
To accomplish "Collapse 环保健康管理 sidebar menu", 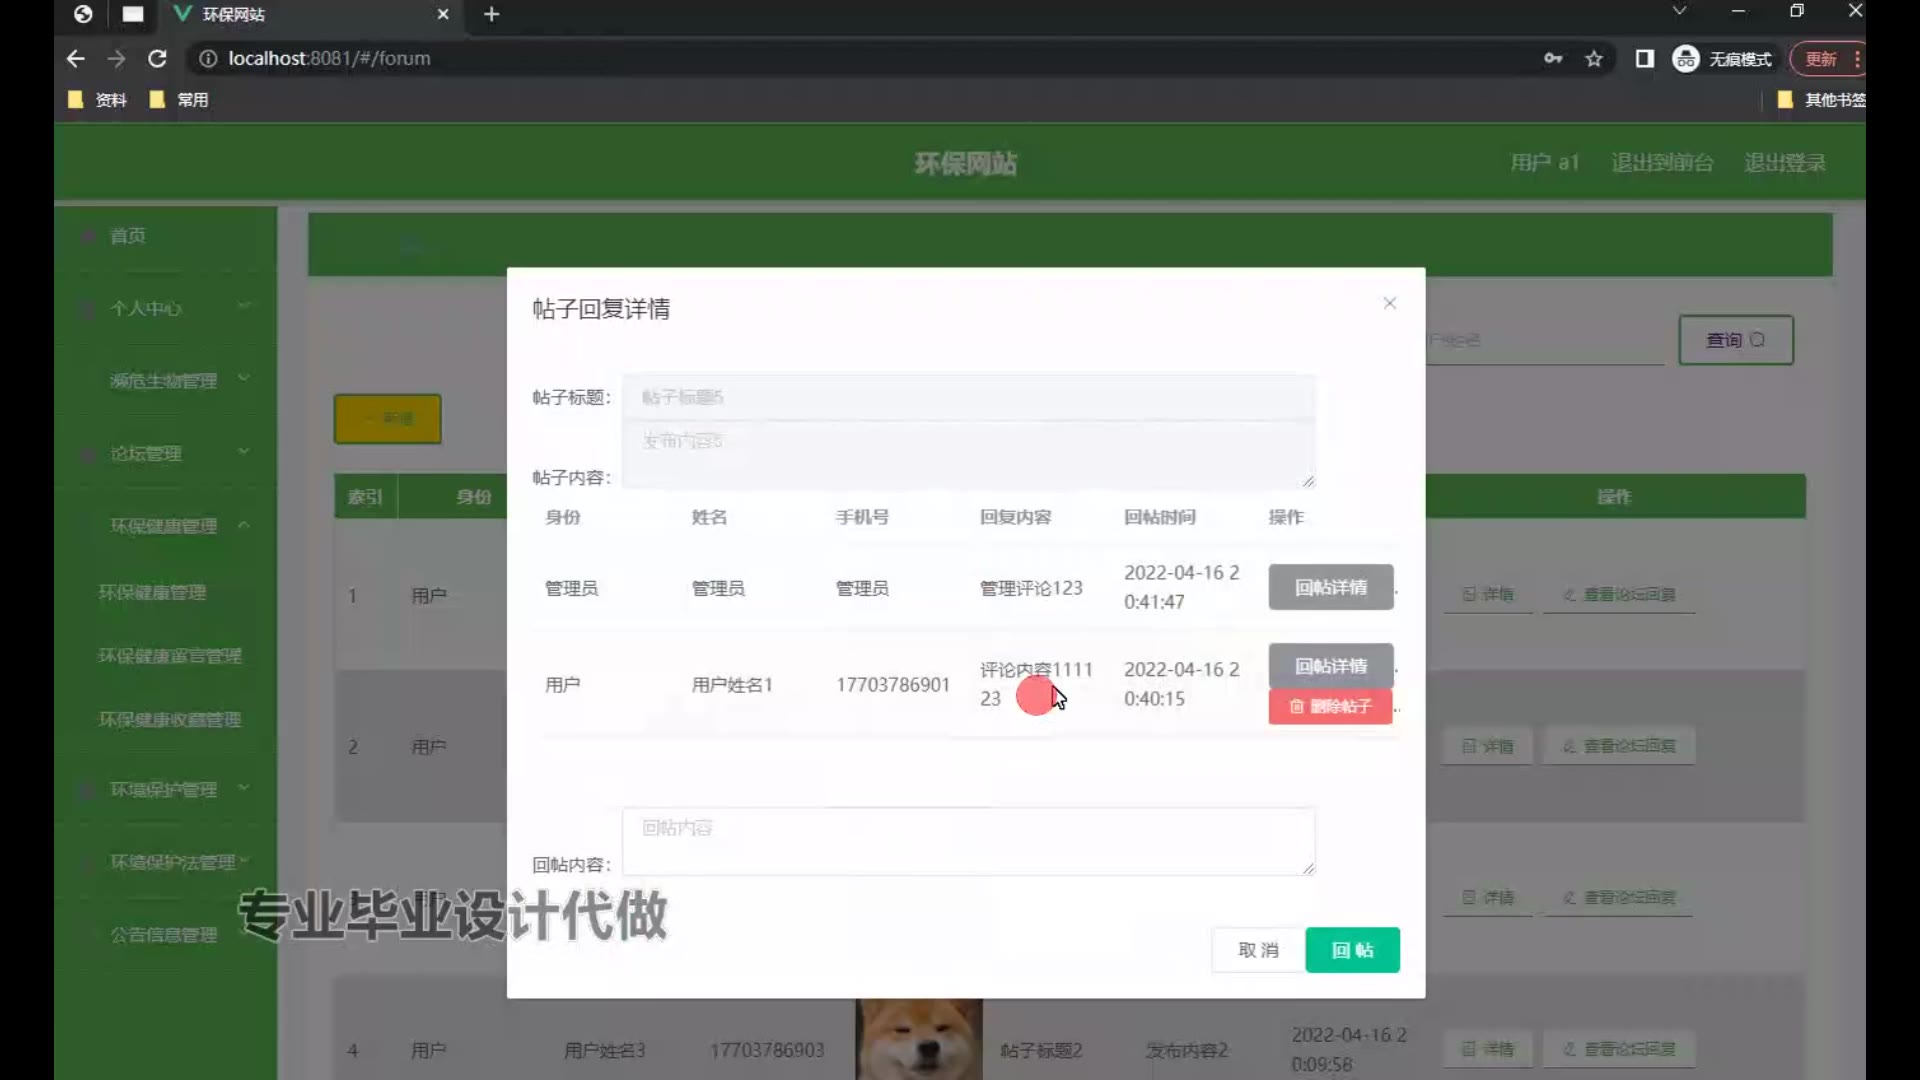I will pos(166,526).
